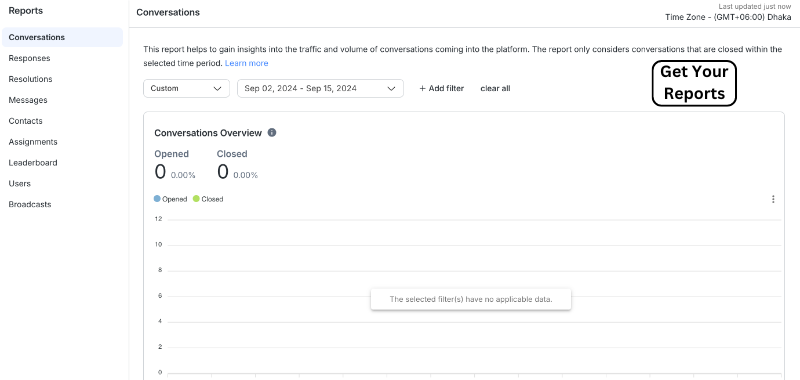Toggle the Opened series in the chart legend
This screenshot has width=800, height=380.
pos(170,199)
